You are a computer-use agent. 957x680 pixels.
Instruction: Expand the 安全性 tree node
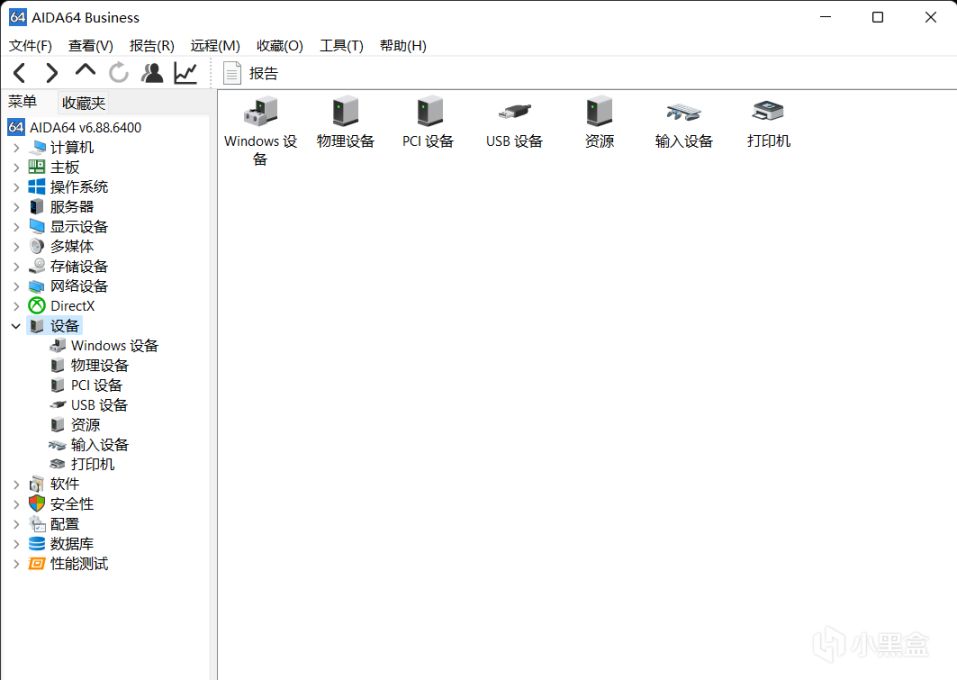[16, 504]
